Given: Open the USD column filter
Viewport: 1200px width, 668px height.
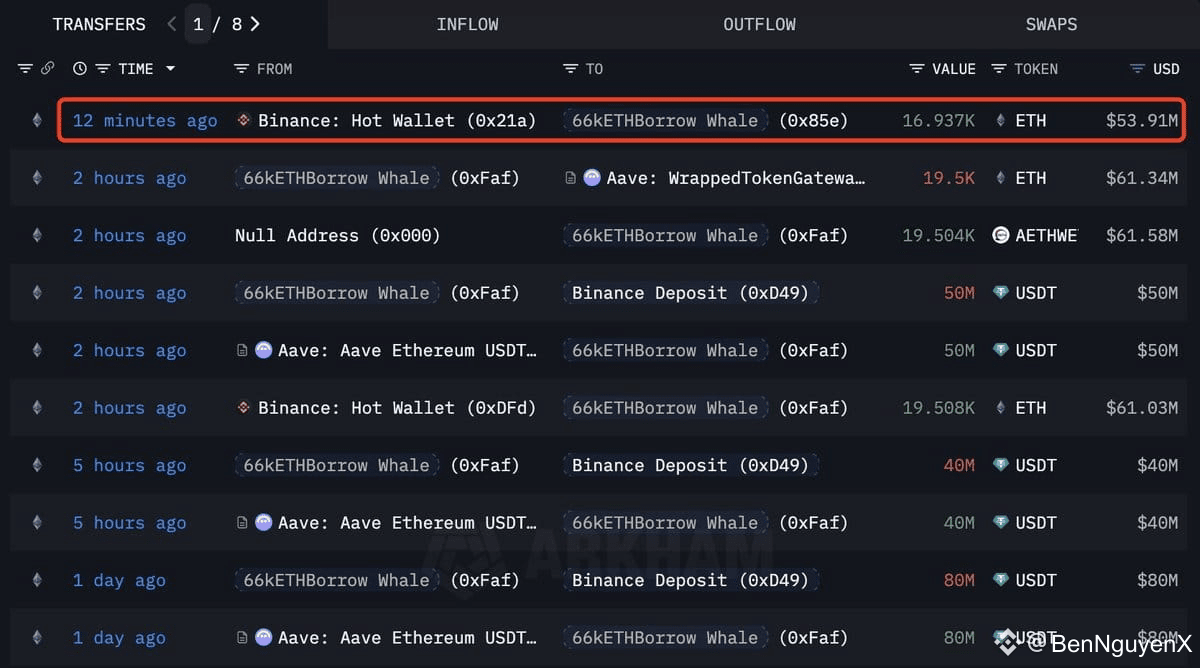Looking at the screenshot, I should click(1137, 69).
